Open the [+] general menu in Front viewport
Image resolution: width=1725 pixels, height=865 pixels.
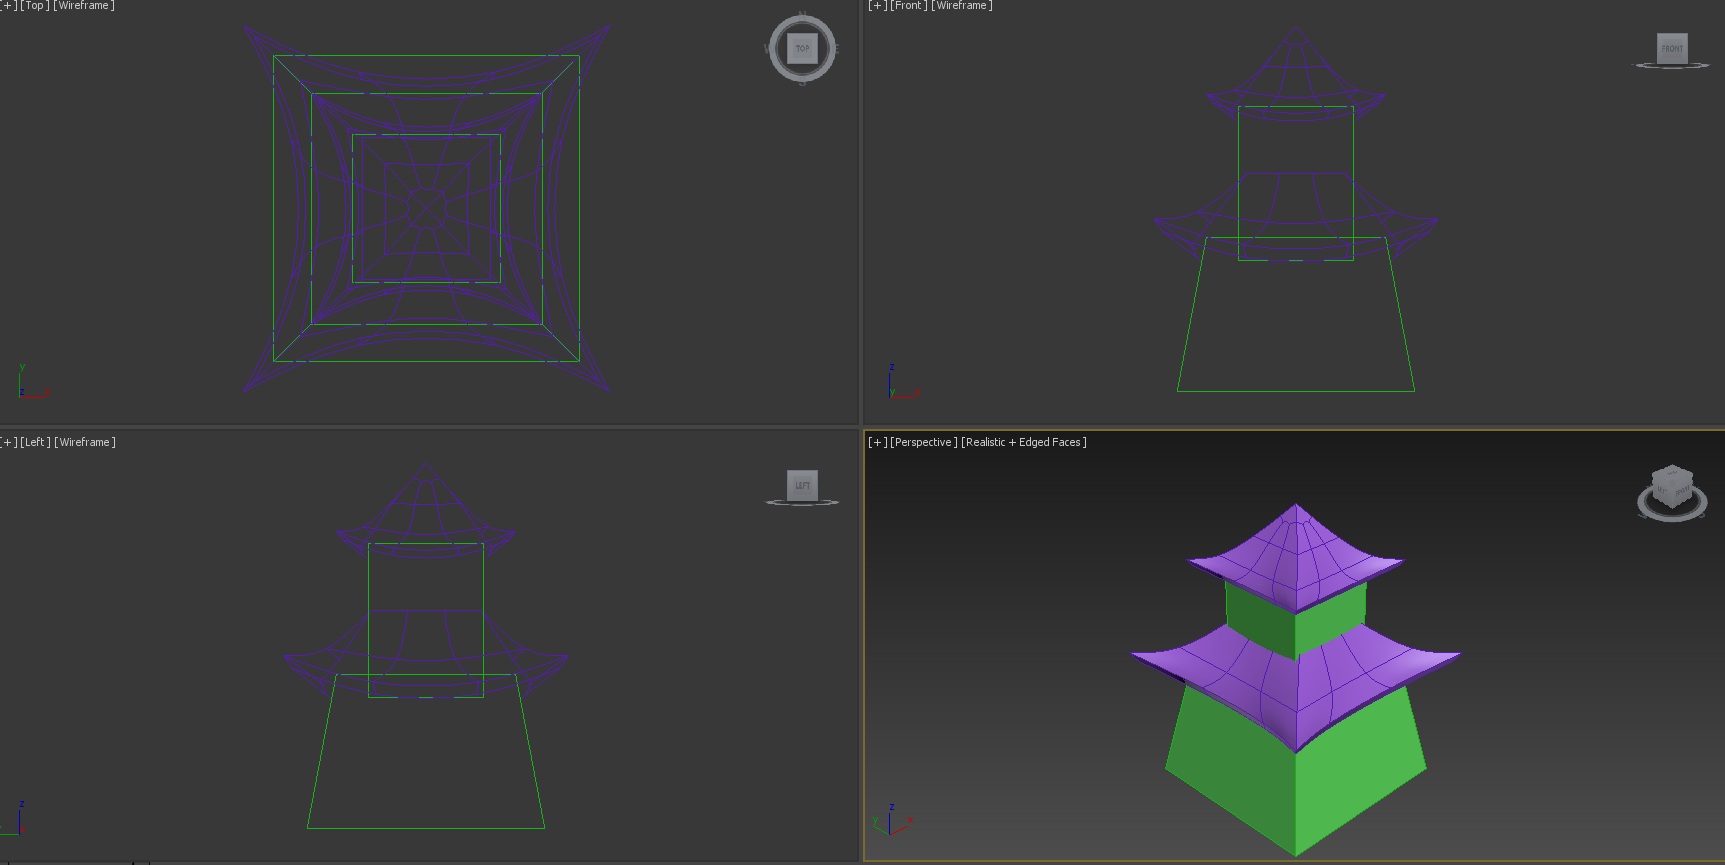pyautogui.click(x=878, y=6)
